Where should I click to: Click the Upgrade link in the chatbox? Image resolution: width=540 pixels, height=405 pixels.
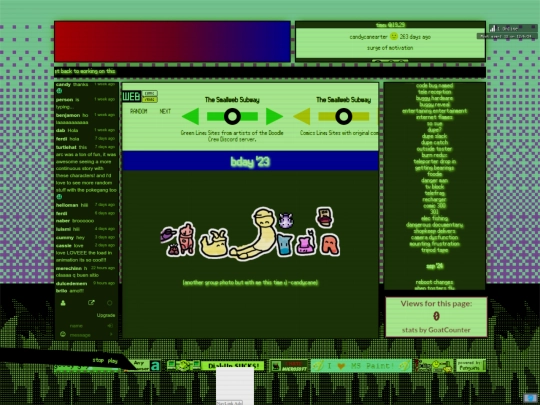click(106, 315)
